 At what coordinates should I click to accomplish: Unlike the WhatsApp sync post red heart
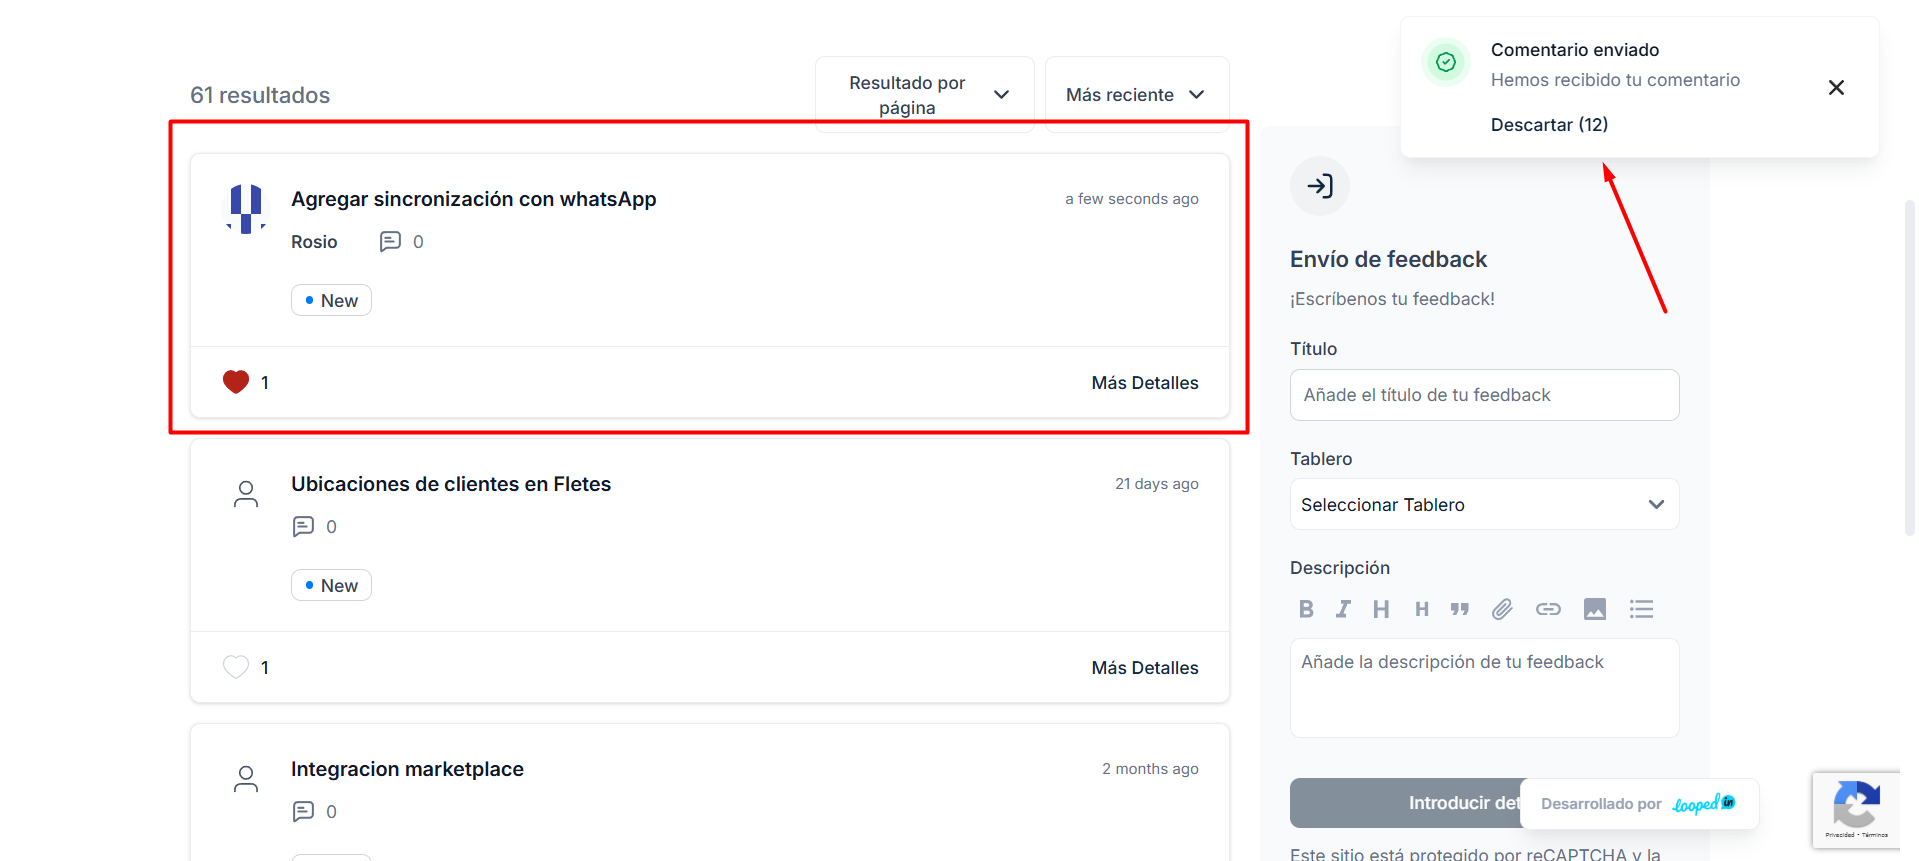pyautogui.click(x=236, y=382)
